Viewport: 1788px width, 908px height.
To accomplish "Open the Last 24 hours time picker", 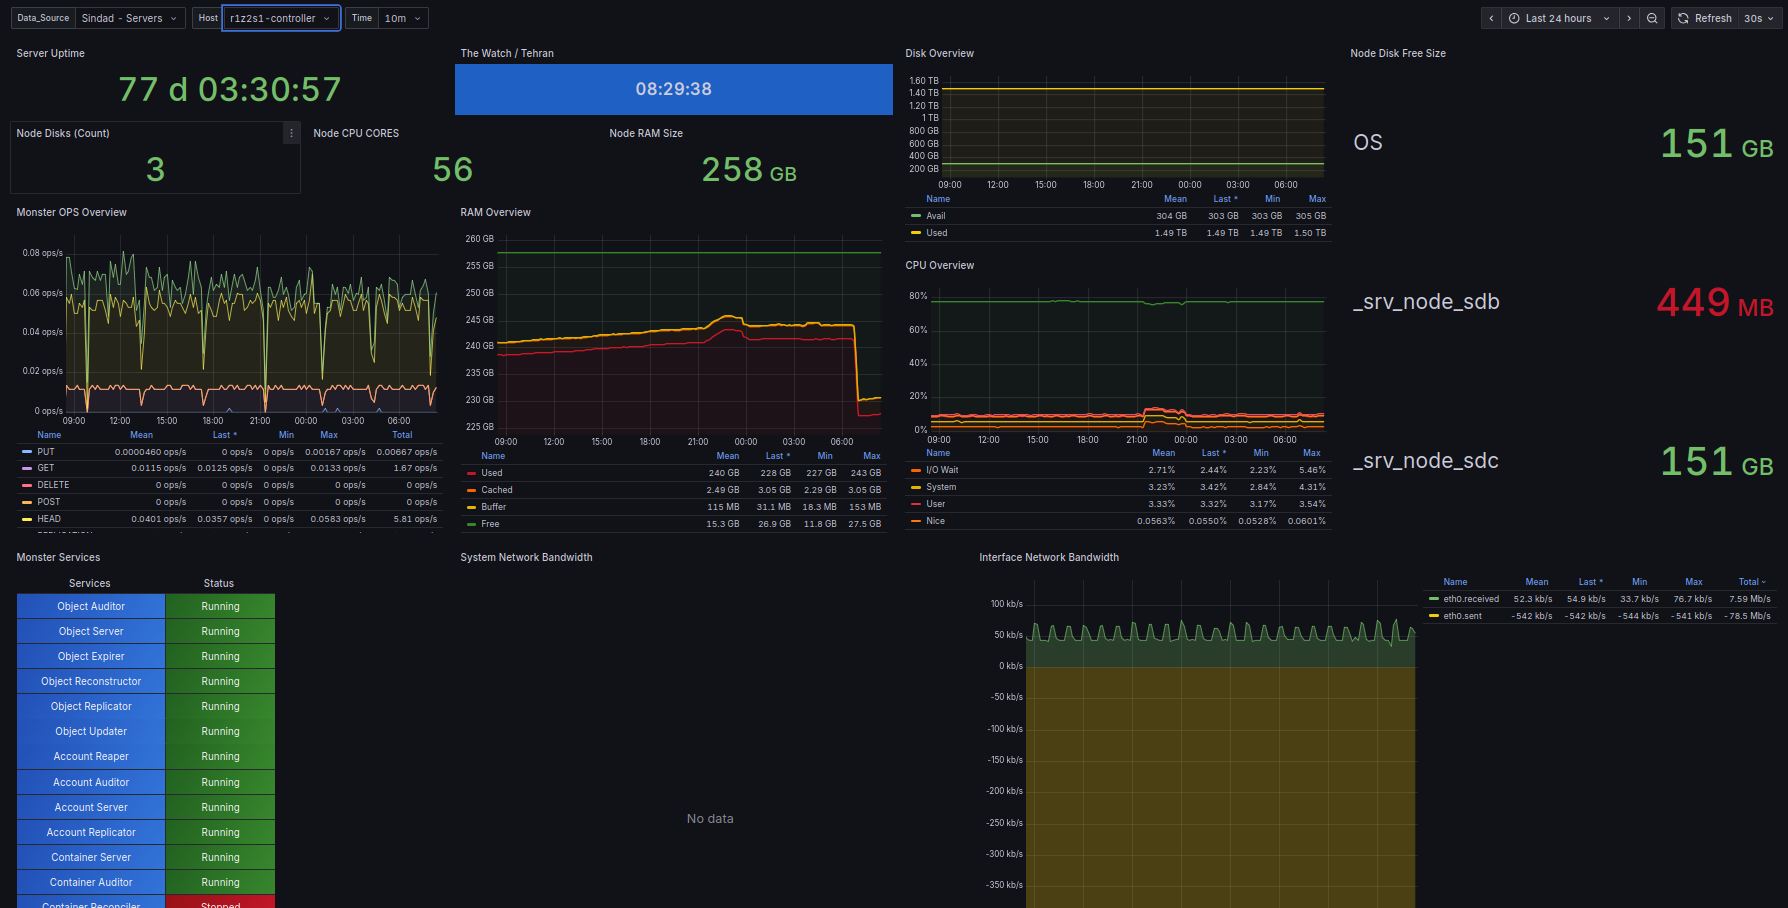I will coord(1558,18).
